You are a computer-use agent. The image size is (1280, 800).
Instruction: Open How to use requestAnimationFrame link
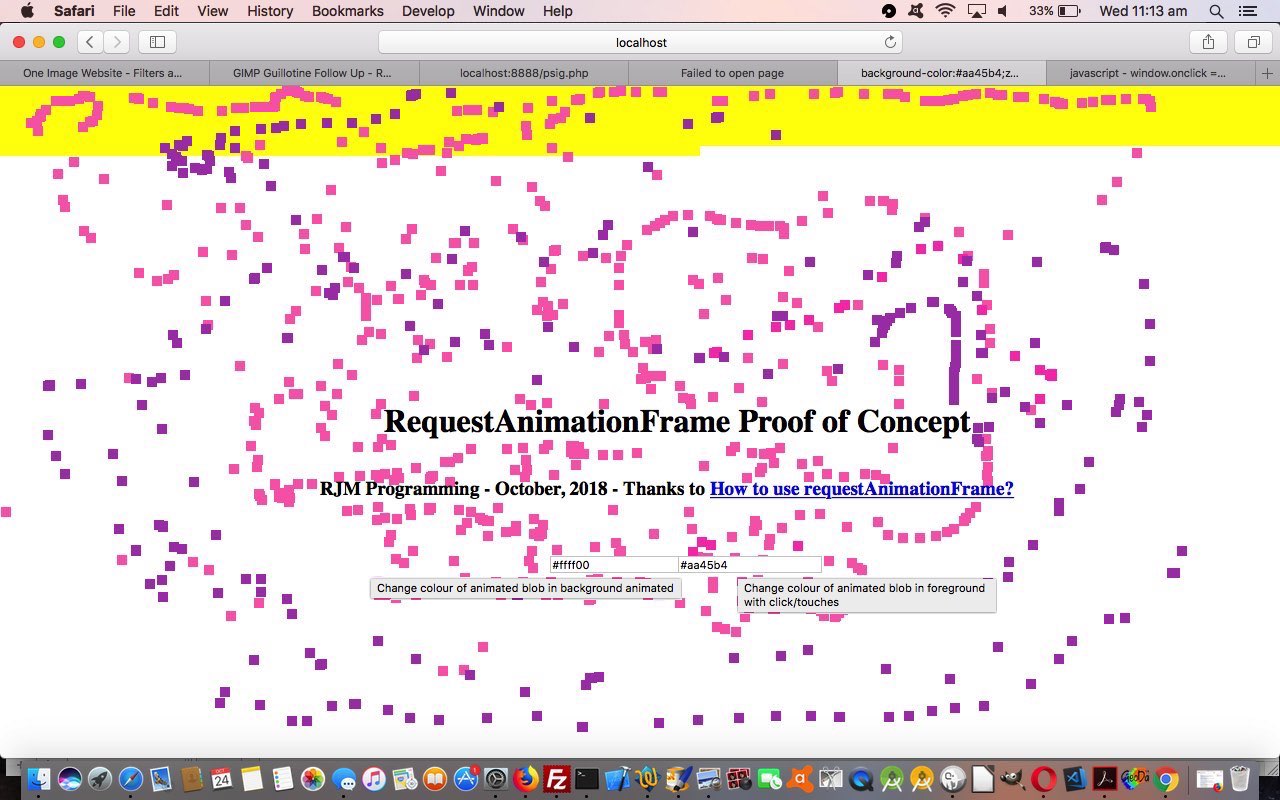pos(861,489)
